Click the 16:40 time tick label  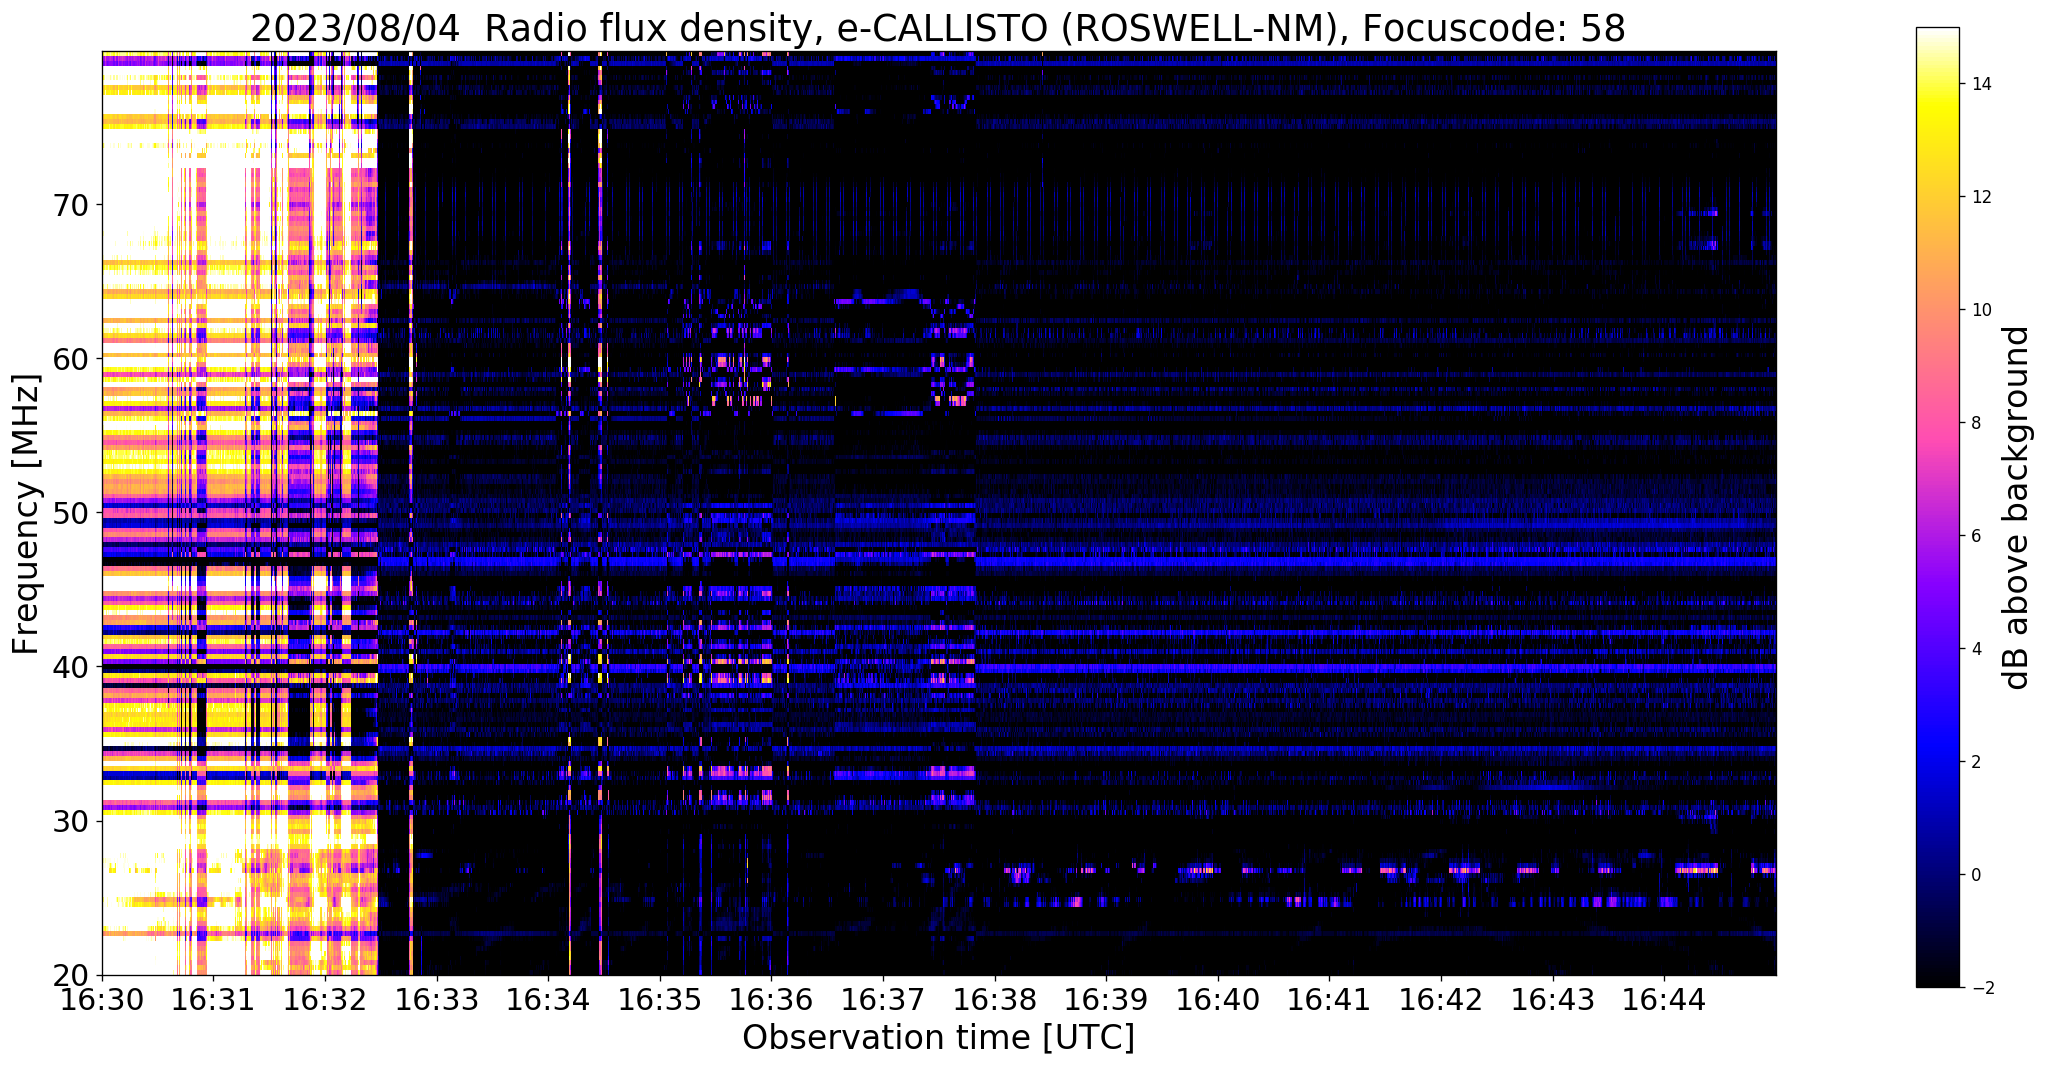(x=1218, y=1000)
